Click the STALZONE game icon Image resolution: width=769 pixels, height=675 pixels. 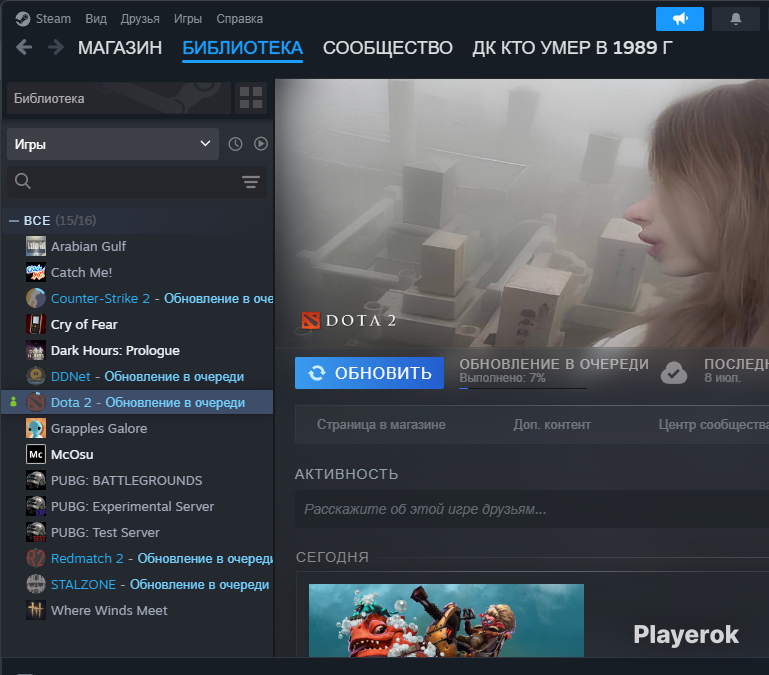[36, 584]
